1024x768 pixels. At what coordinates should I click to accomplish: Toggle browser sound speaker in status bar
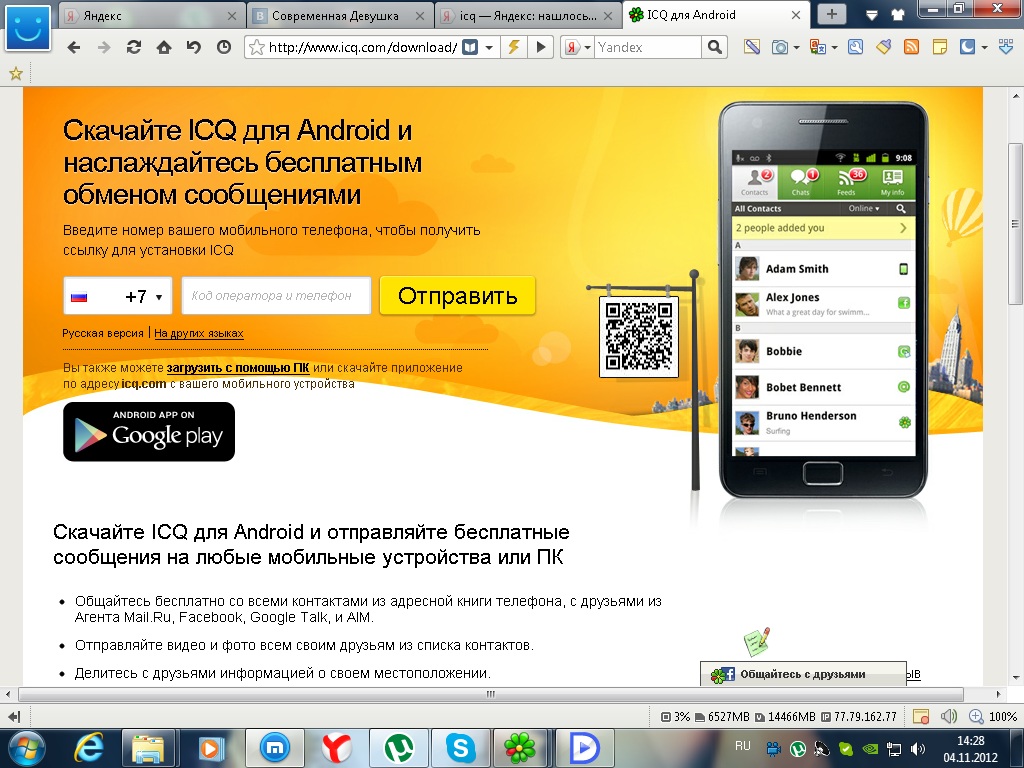pos(948,716)
